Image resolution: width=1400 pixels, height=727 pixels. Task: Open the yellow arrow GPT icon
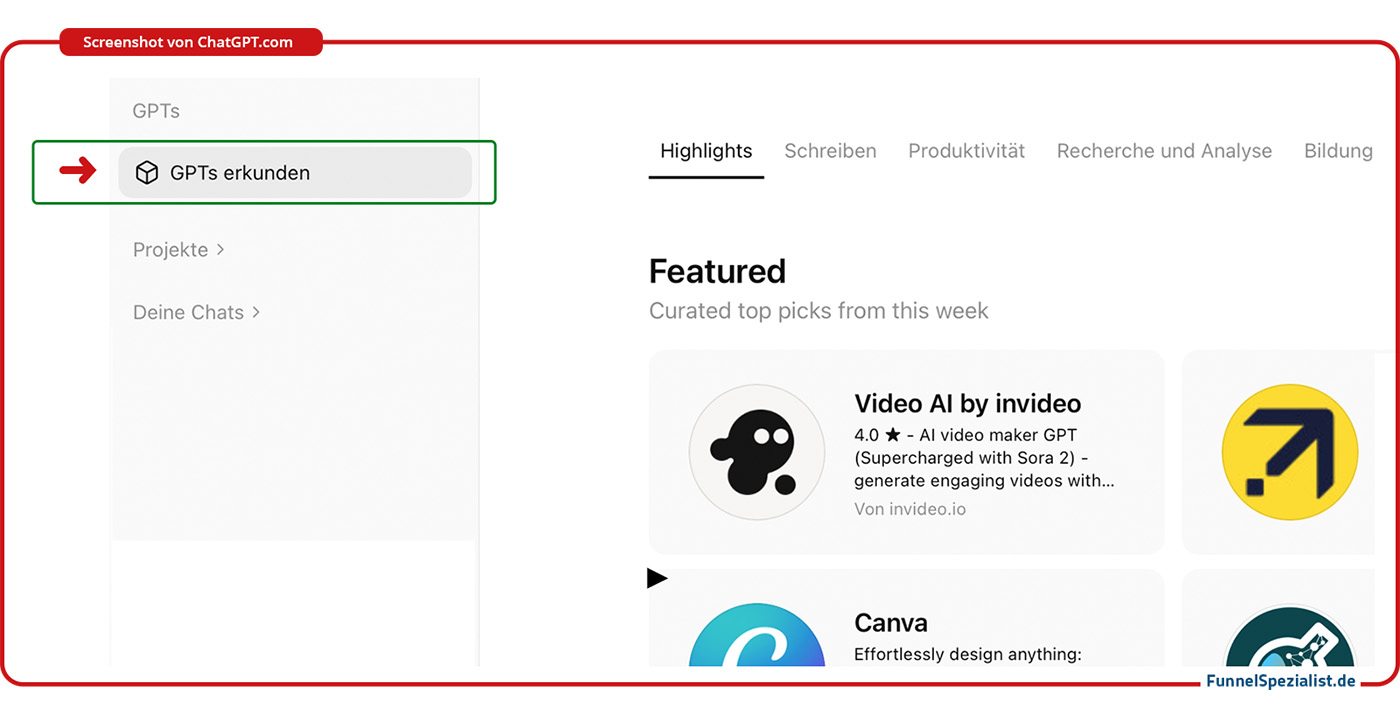pyautogui.click(x=1290, y=453)
